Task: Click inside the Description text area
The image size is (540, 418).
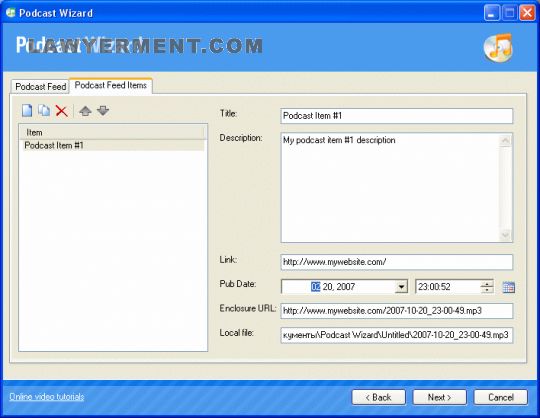Action: coord(390,188)
